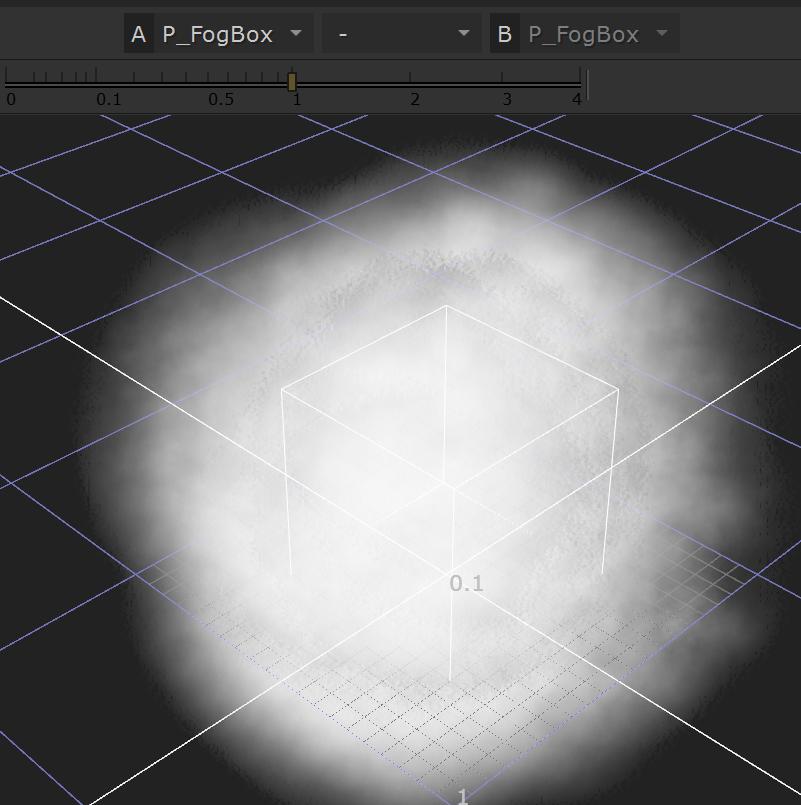Open the wipe mode dropdown showing a dash
This screenshot has height=805, width=801.
[x=402, y=34]
